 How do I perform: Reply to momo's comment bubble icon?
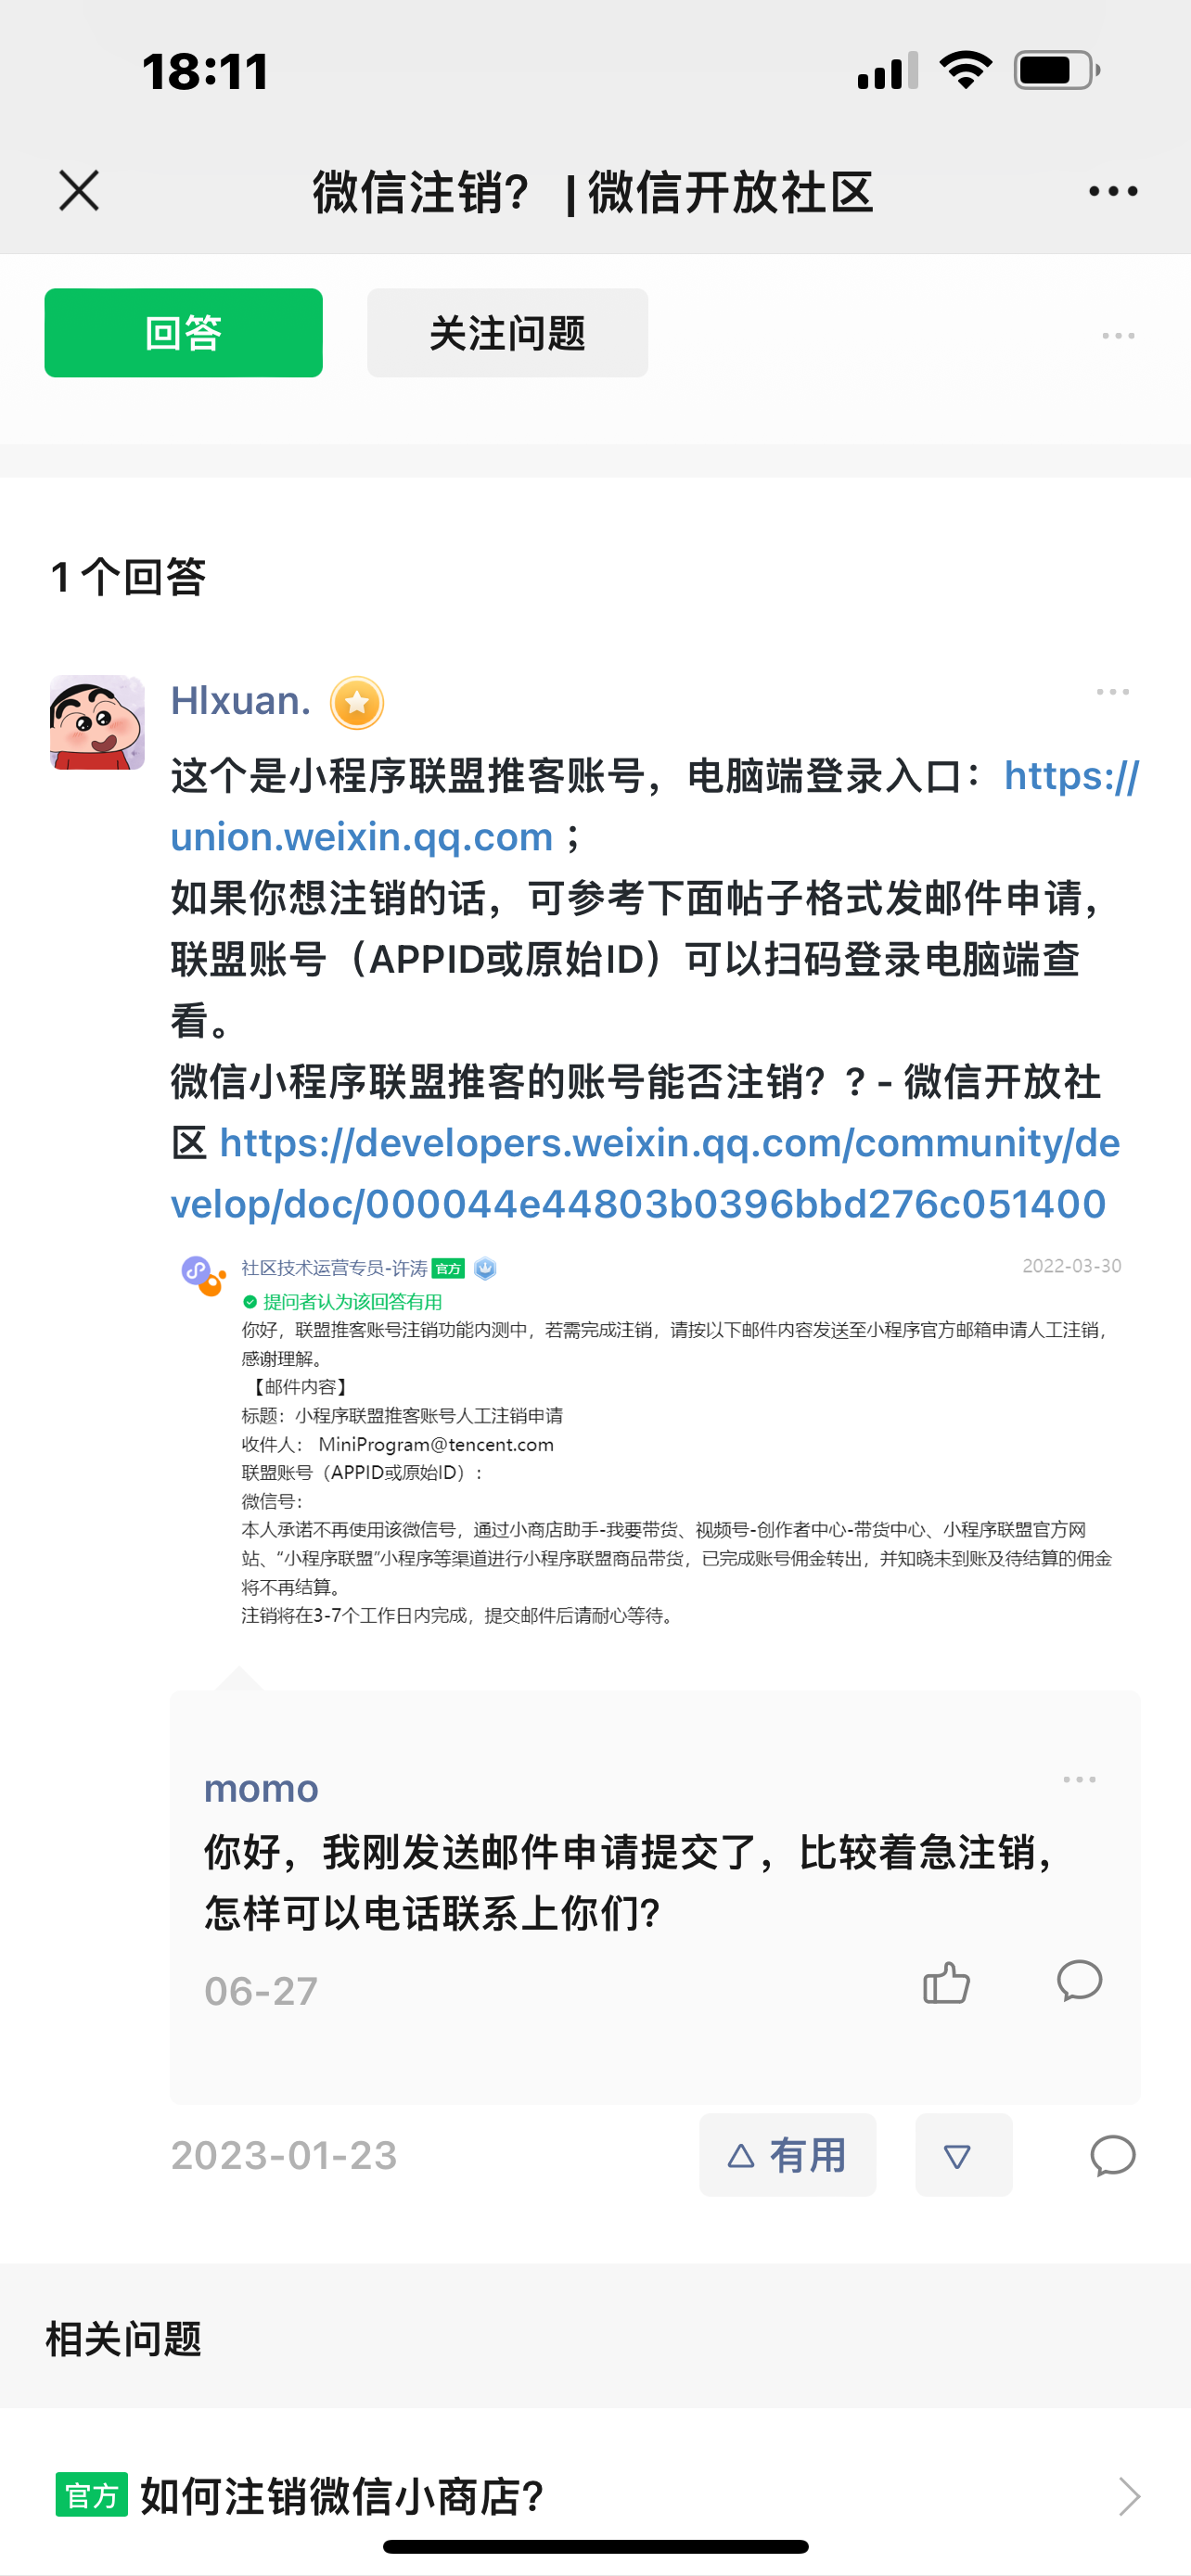pyautogui.click(x=1079, y=1980)
